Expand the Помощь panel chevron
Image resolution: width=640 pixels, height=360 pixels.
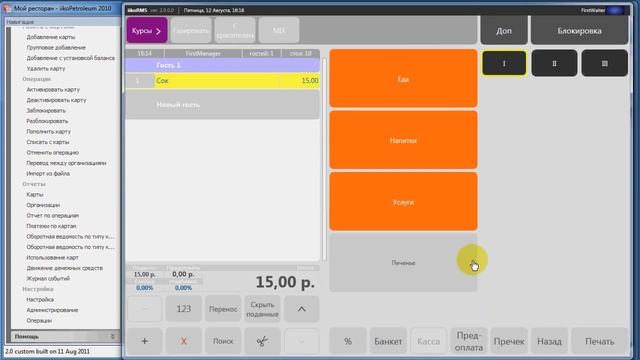tap(113, 337)
